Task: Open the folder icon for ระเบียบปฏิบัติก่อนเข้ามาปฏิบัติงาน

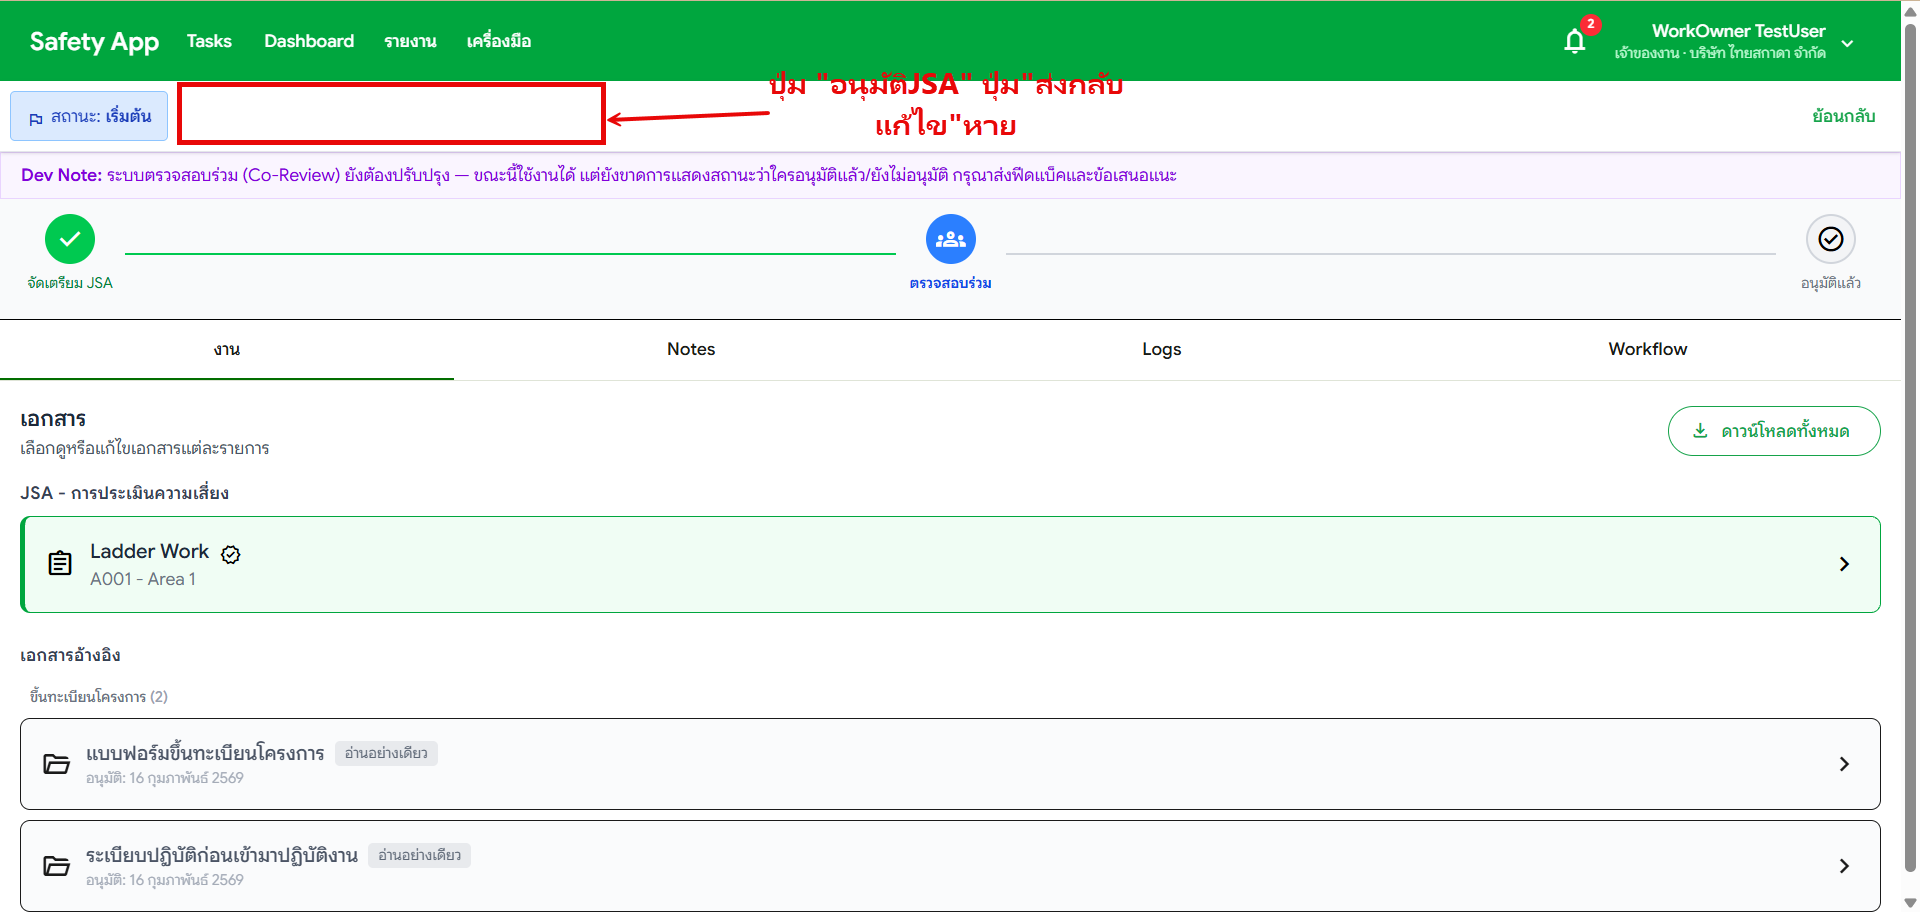Action: (x=57, y=865)
